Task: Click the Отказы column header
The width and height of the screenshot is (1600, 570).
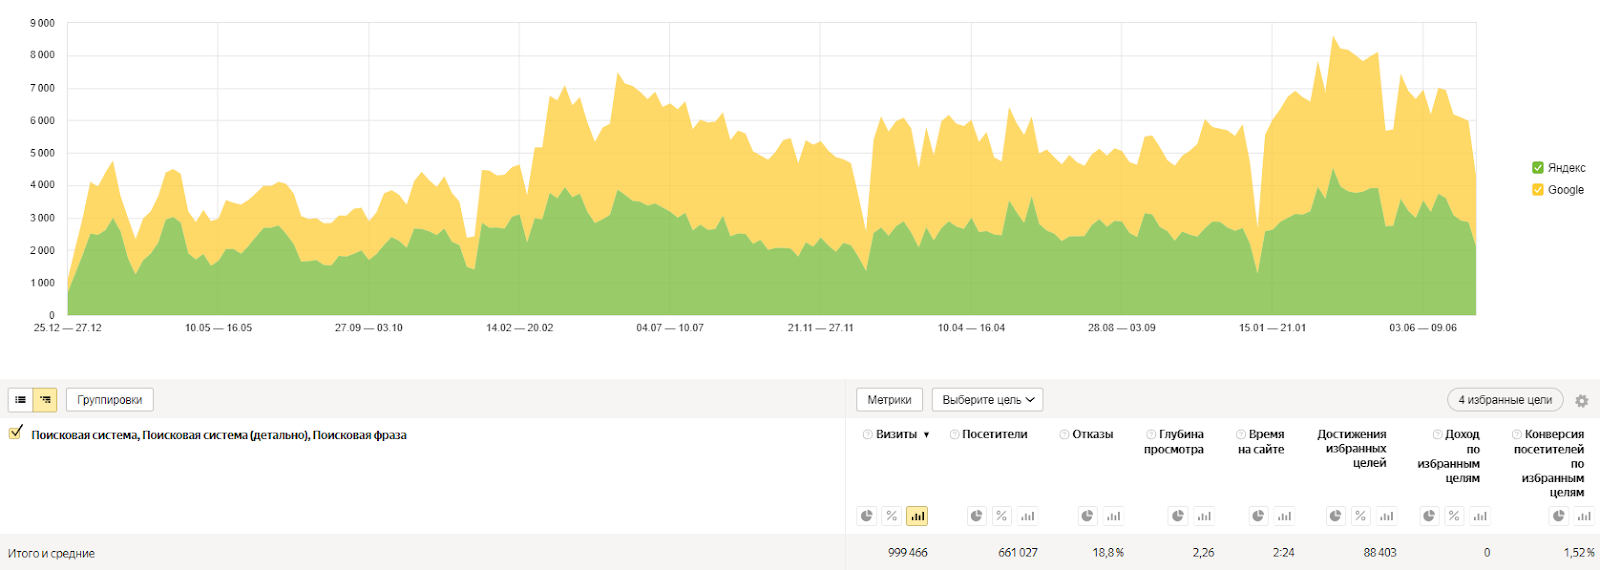Action: 1092,435
